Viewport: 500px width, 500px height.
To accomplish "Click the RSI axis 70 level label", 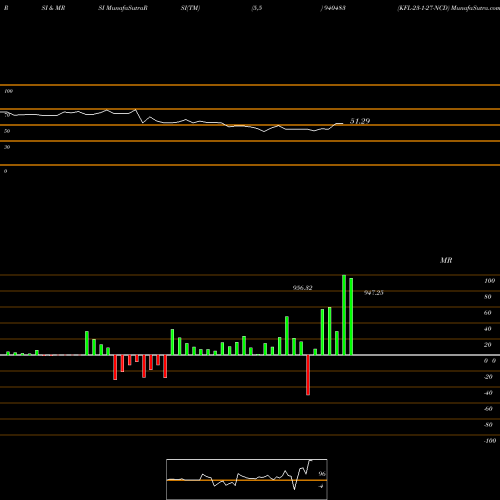I will (x=7, y=115).
